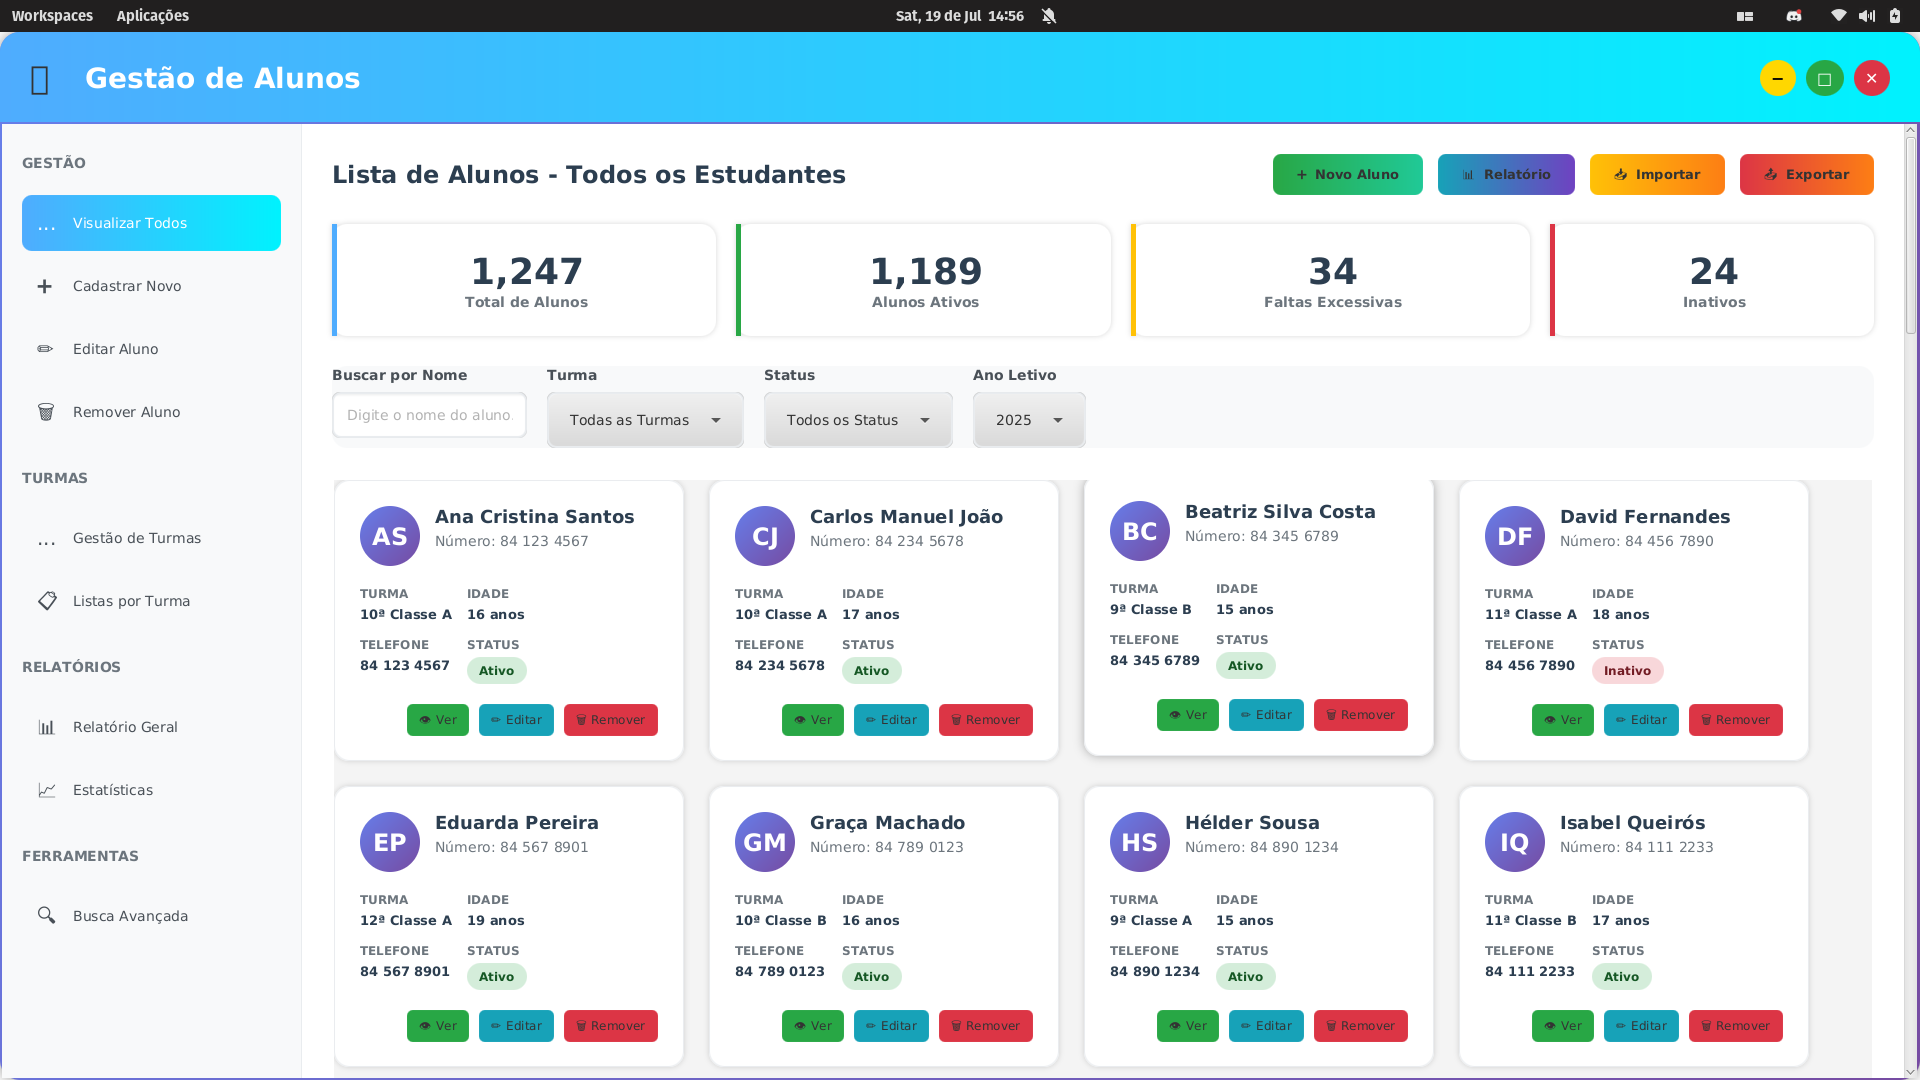Viewport: 1920px width, 1080px height.
Task: Open the Ano Letivo 2025 dropdown
Action: tap(1028, 420)
